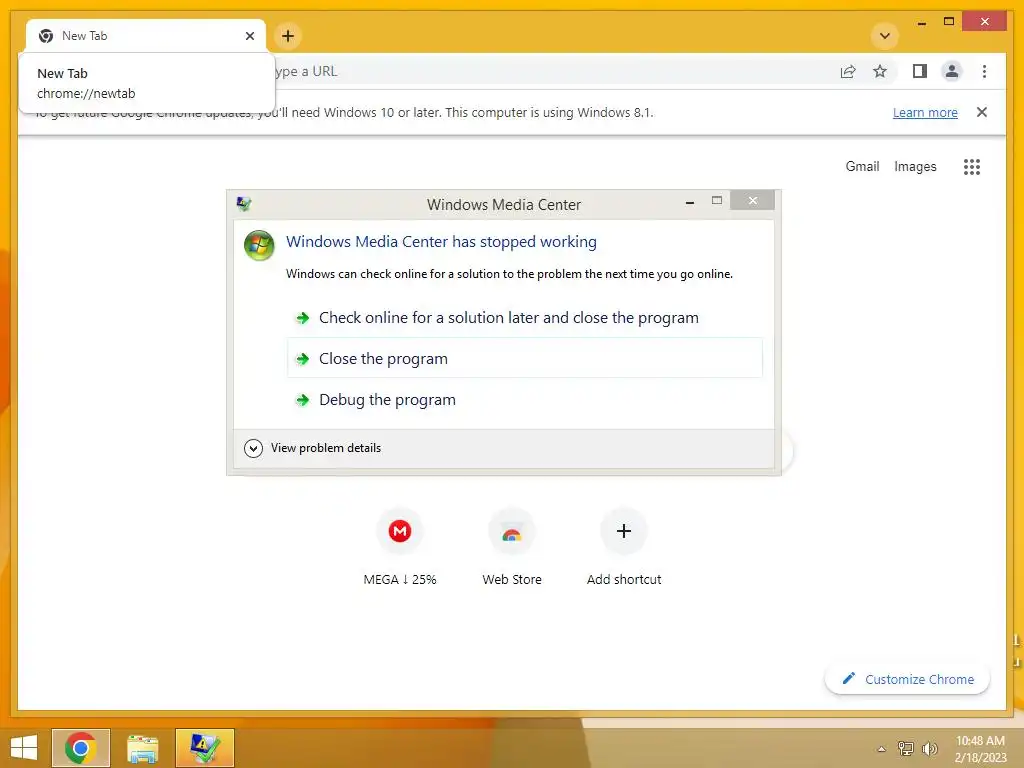
Task: Select the New Tab browser tab
Action: [x=146, y=36]
